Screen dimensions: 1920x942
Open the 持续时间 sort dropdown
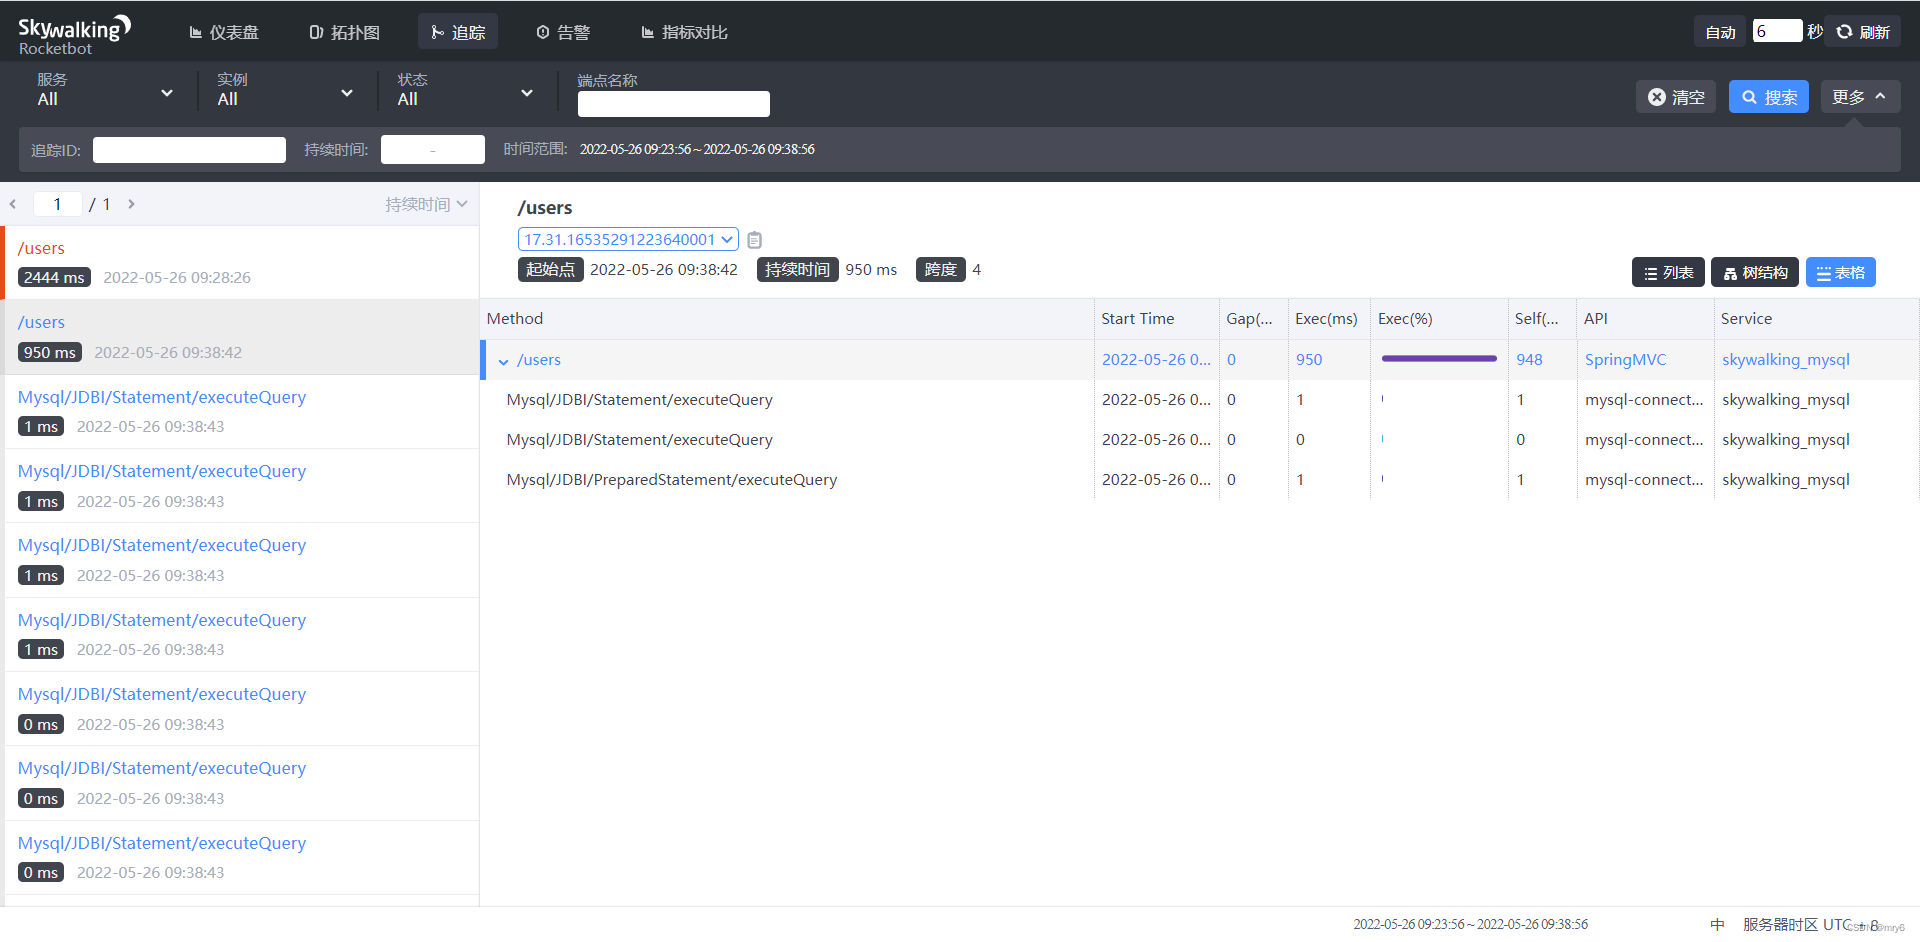pyautogui.click(x=427, y=204)
